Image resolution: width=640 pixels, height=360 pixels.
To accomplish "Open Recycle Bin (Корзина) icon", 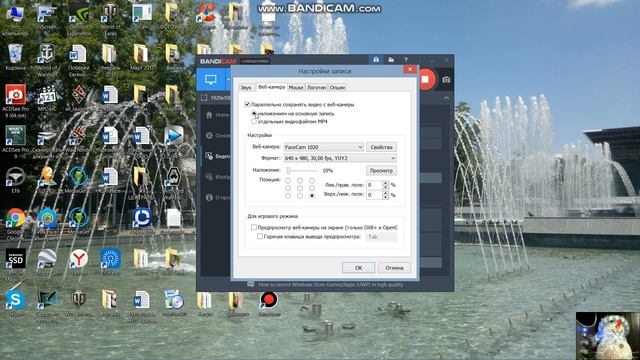I will point(15,54).
